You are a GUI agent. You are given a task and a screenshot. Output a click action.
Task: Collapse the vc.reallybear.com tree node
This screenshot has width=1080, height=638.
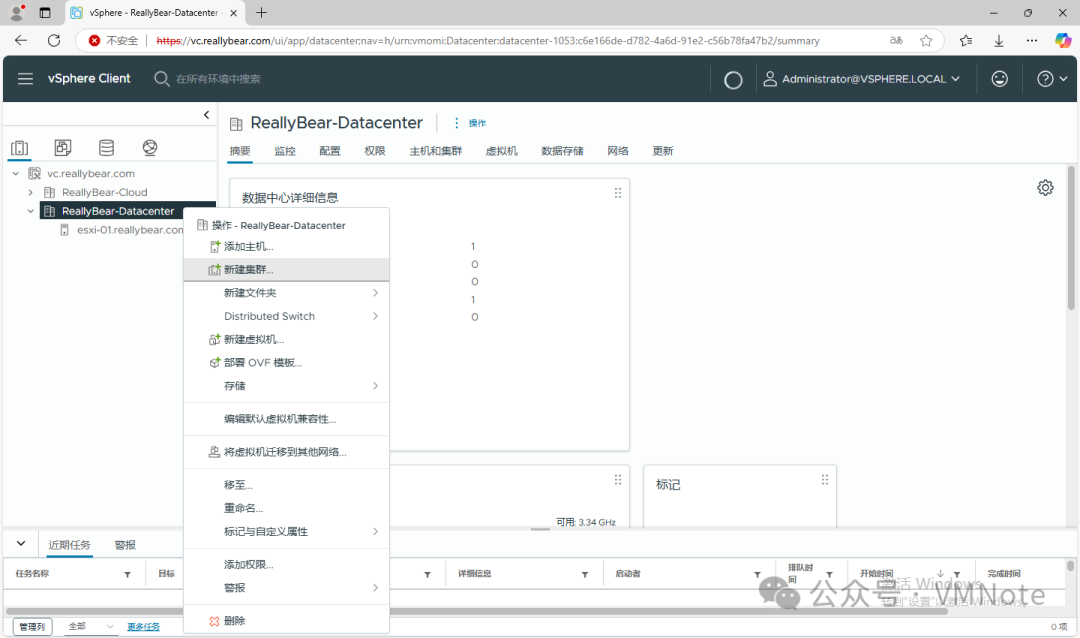tap(16, 174)
